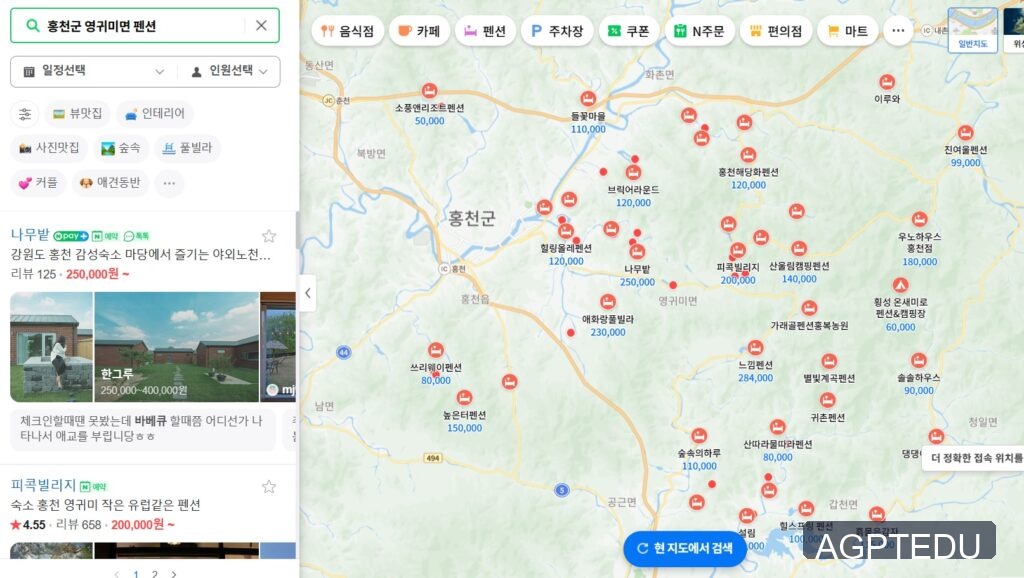Select the 쿠폰 map category

pos(628,31)
